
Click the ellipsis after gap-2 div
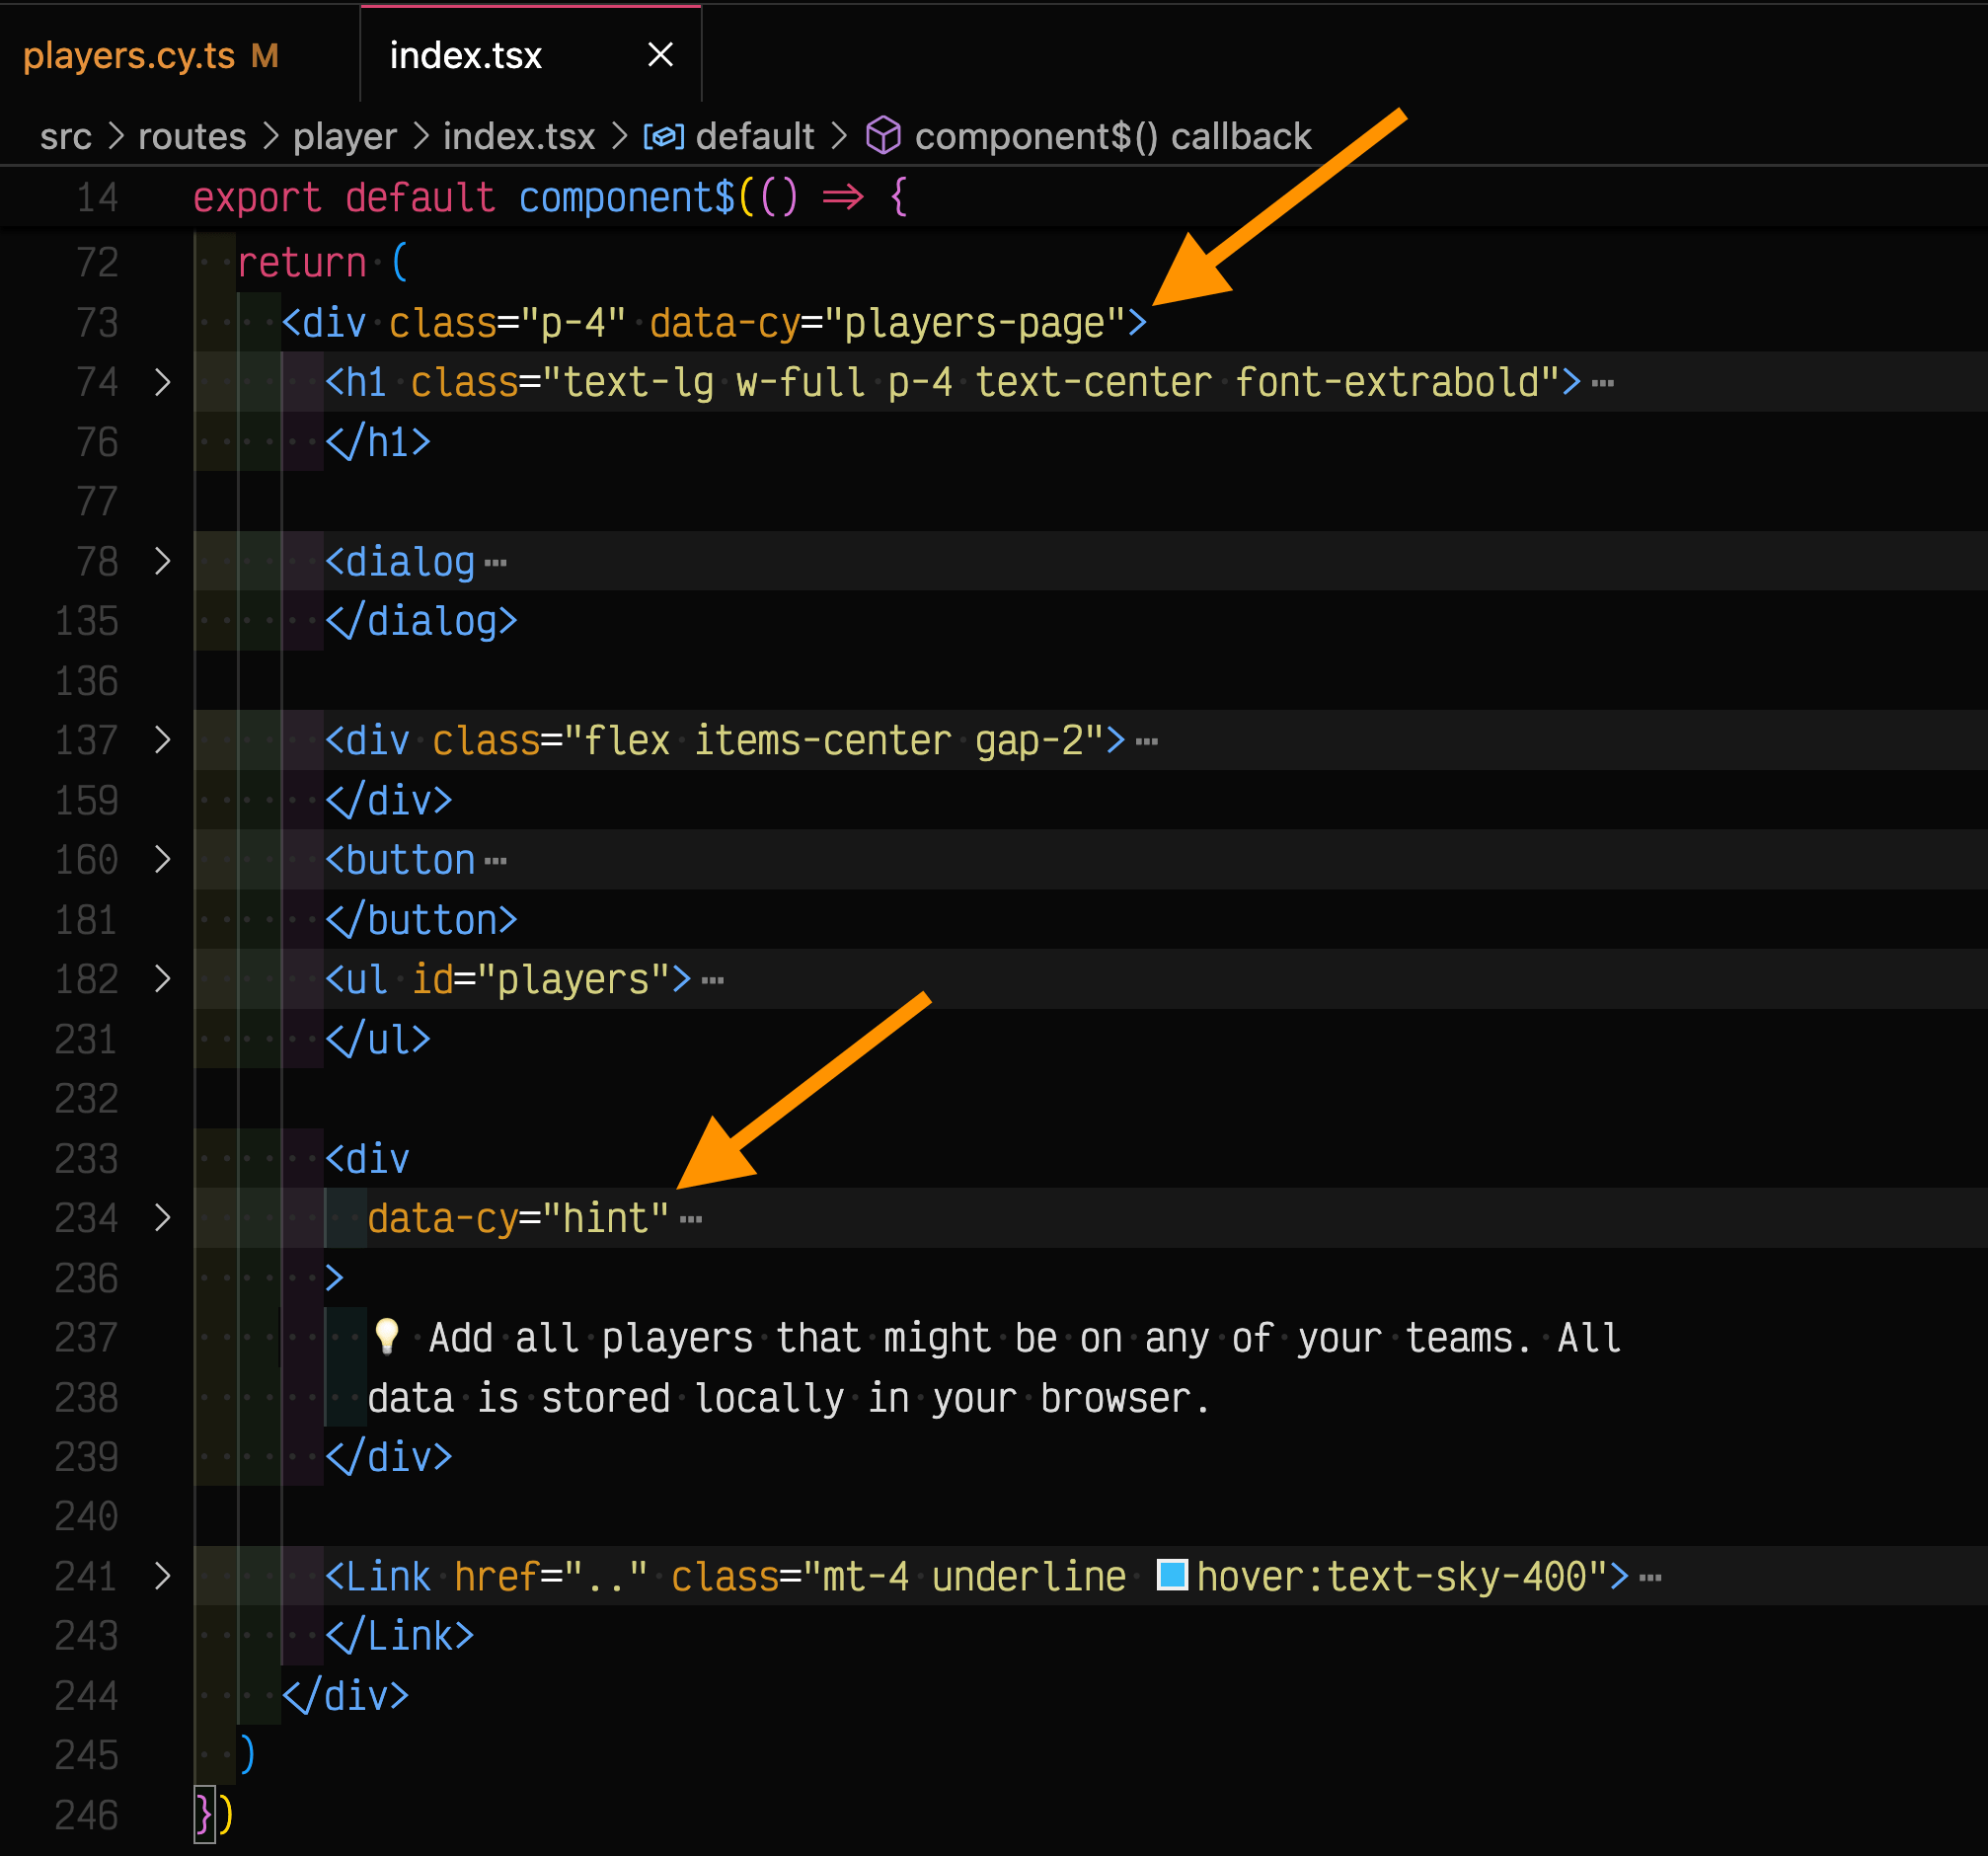1147,742
